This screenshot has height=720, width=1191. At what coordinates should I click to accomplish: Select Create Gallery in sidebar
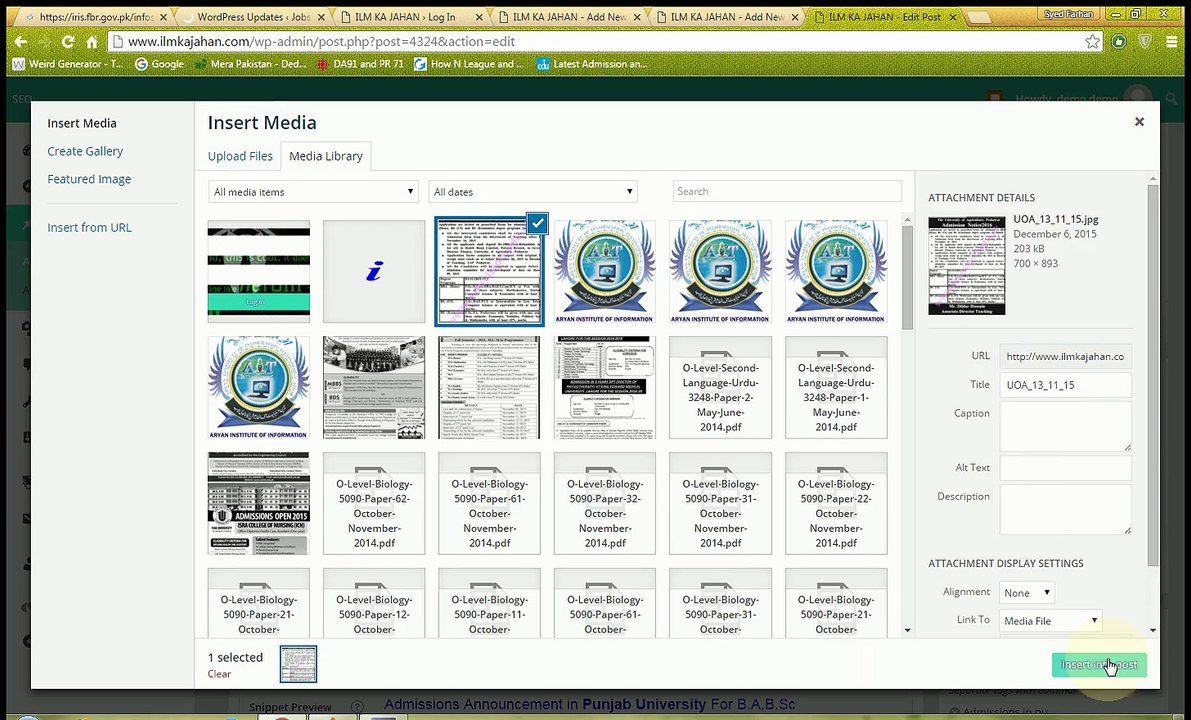(85, 151)
